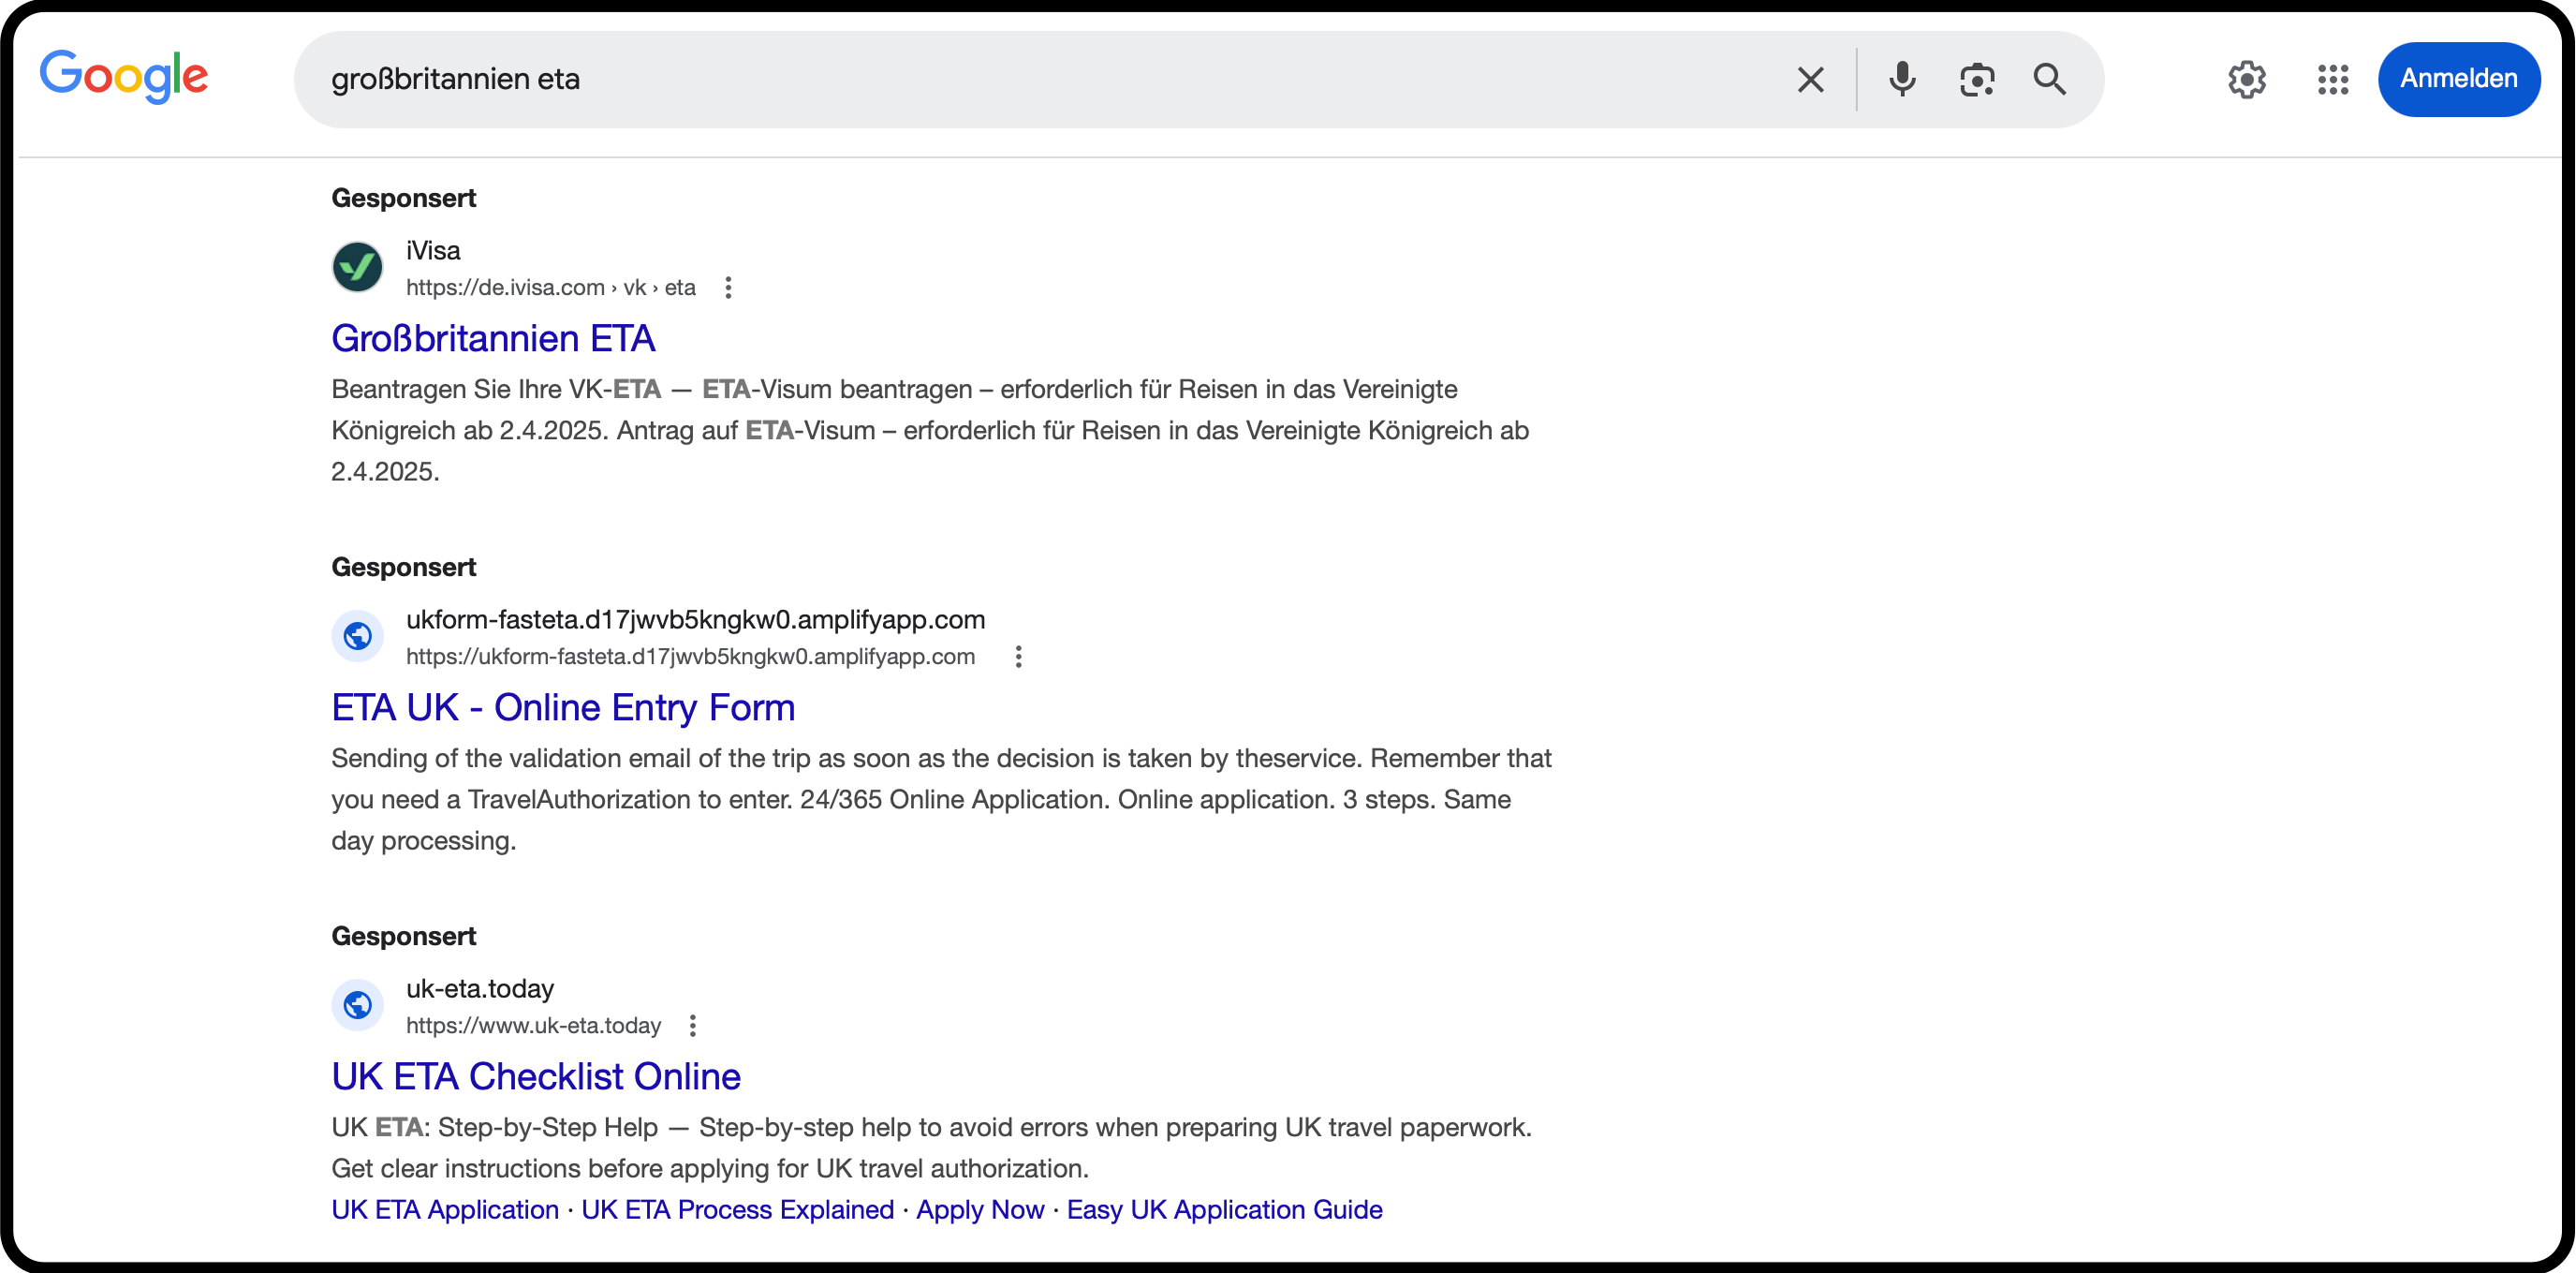Screen dimensions: 2576x1273
Task: Click the globe icon of uk-eta.today
Action: click(x=357, y=1005)
